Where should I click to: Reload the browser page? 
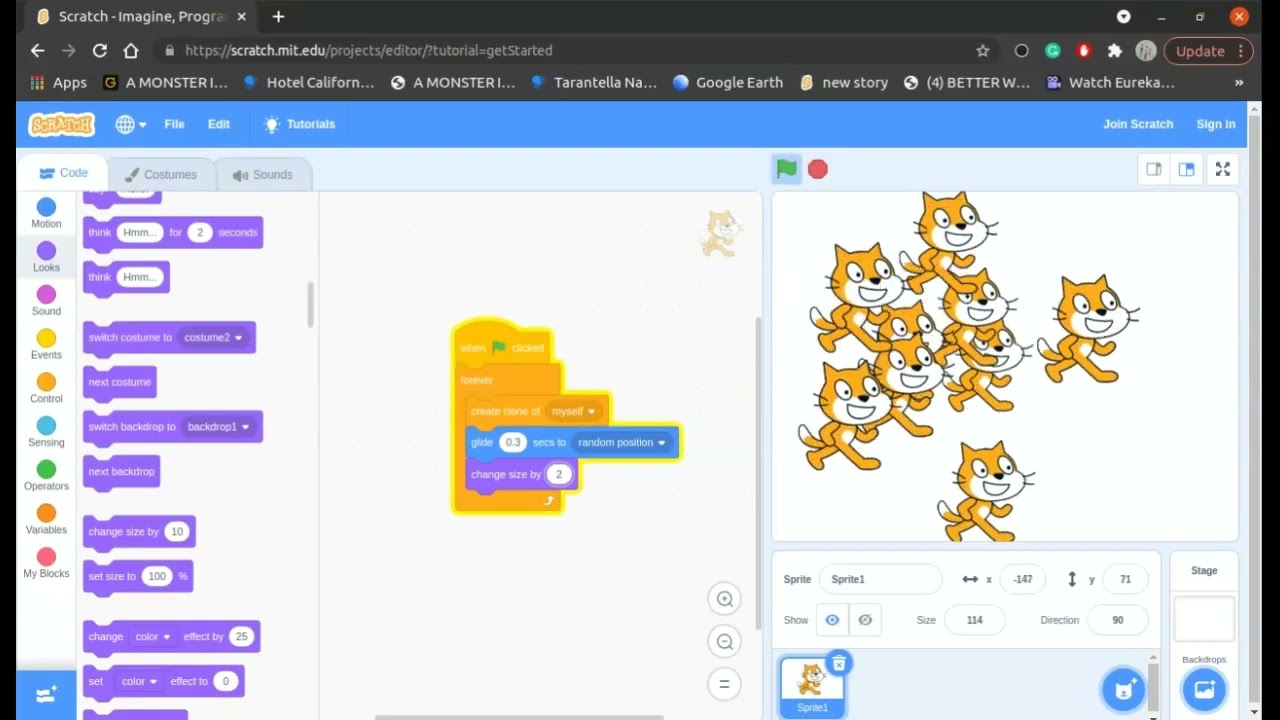[100, 50]
